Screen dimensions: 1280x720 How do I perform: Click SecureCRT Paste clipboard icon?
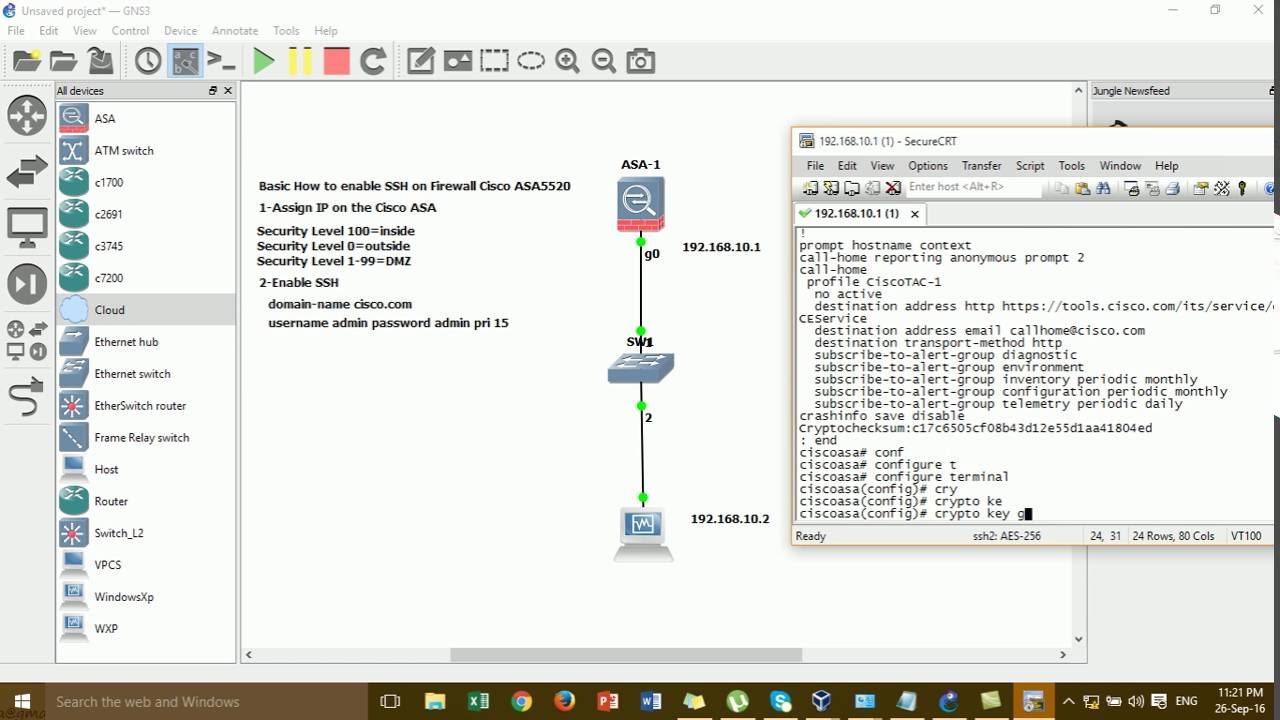[x=1082, y=188]
